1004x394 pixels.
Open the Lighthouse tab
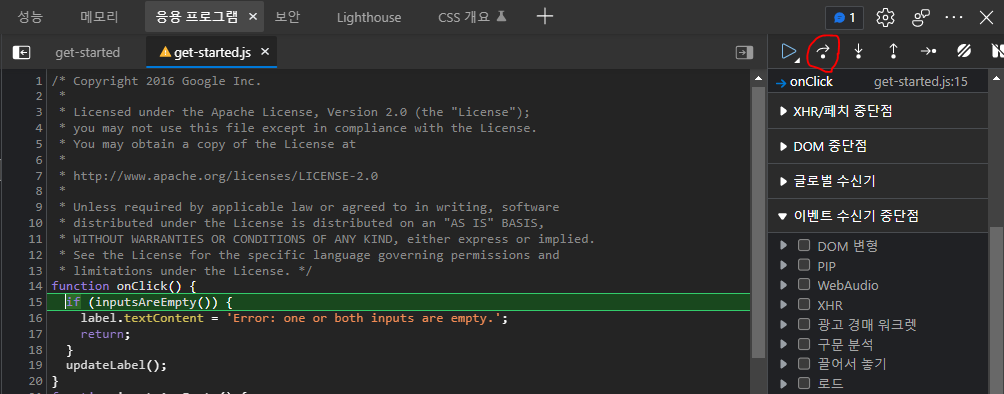pyautogui.click(x=369, y=18)
